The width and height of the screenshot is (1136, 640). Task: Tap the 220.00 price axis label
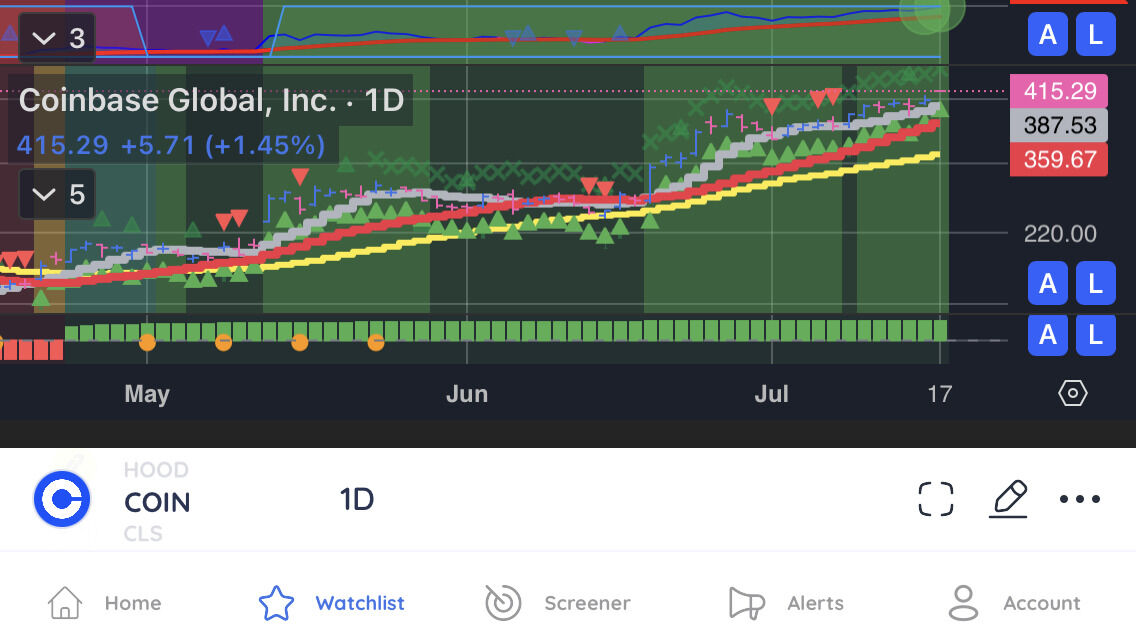pos(1060,233)
